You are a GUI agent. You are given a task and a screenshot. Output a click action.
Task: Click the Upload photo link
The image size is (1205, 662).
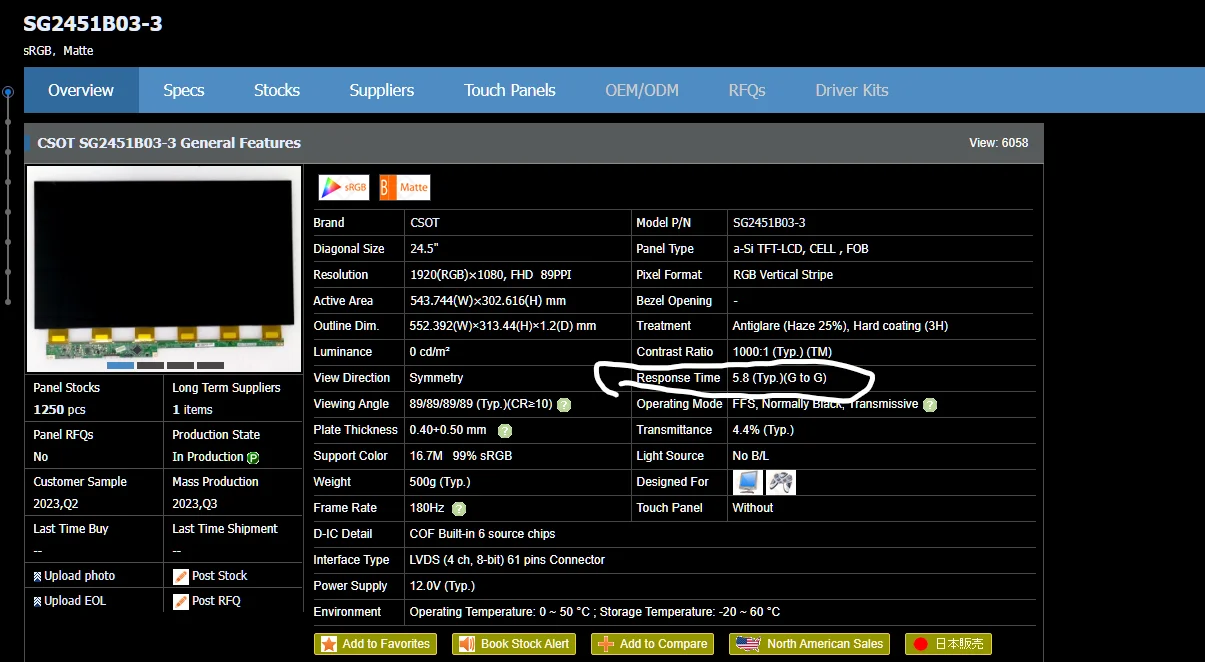[79, 576]
